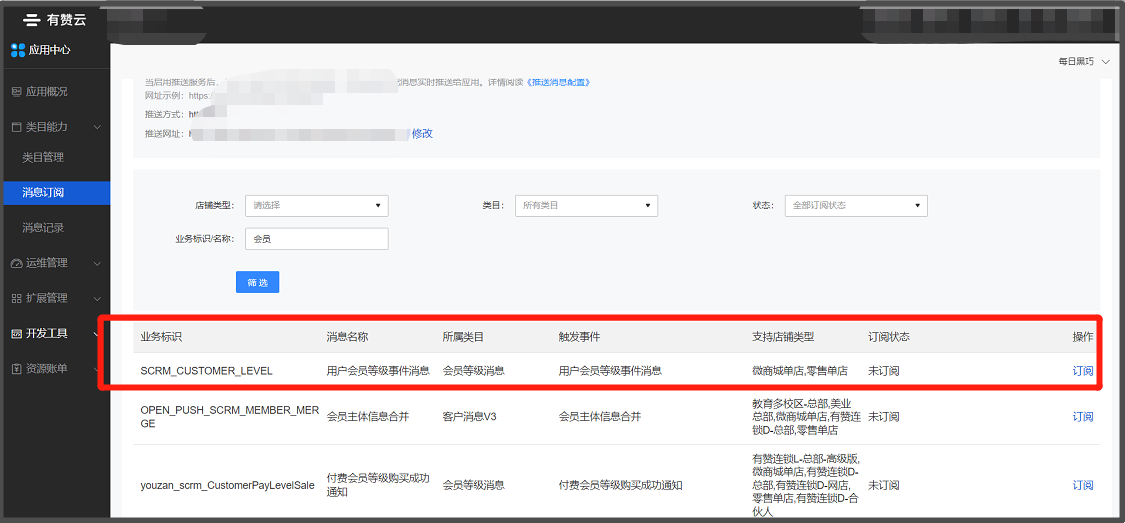Expand the 资源账单 menu chevron

pos(96,369)
